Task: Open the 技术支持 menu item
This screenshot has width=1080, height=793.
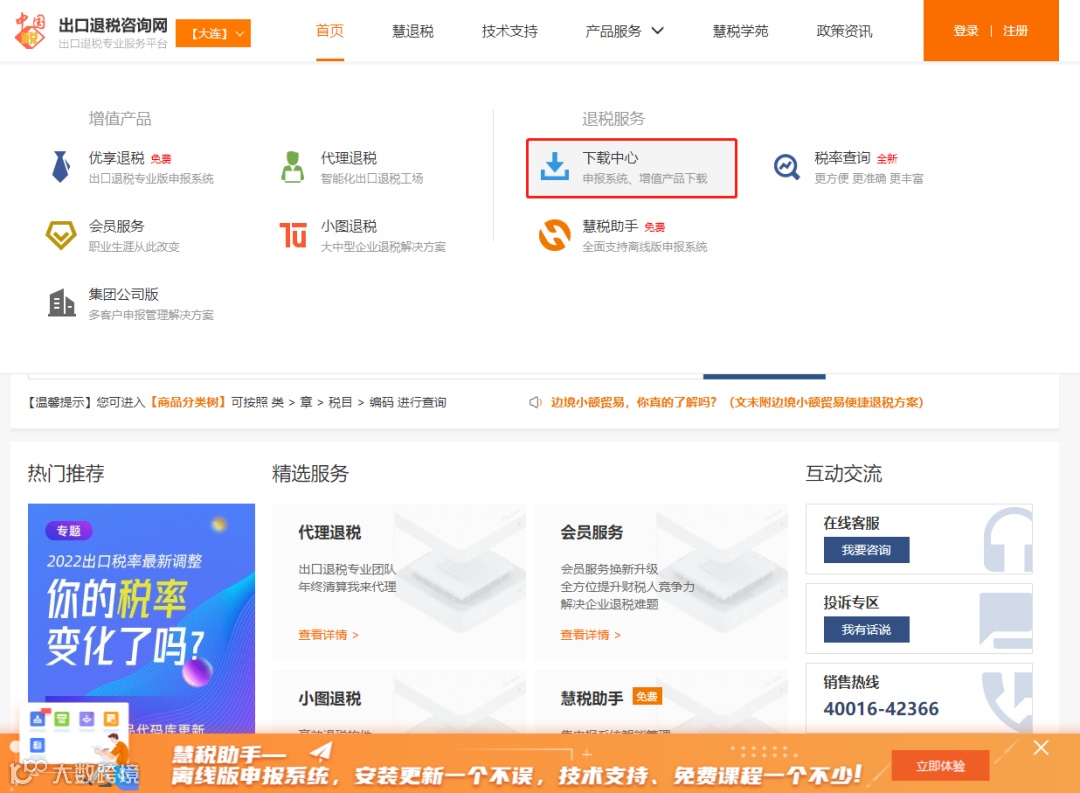Action: [510, 31]
